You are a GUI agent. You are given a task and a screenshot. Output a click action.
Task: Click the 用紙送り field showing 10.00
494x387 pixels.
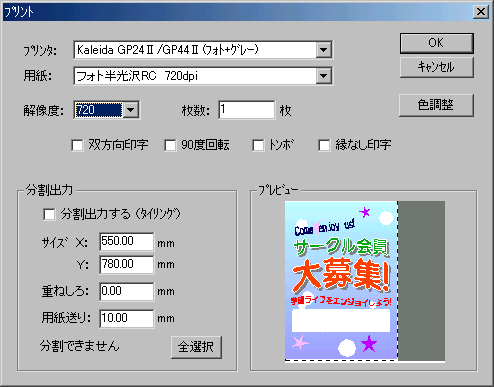[127, 318]
